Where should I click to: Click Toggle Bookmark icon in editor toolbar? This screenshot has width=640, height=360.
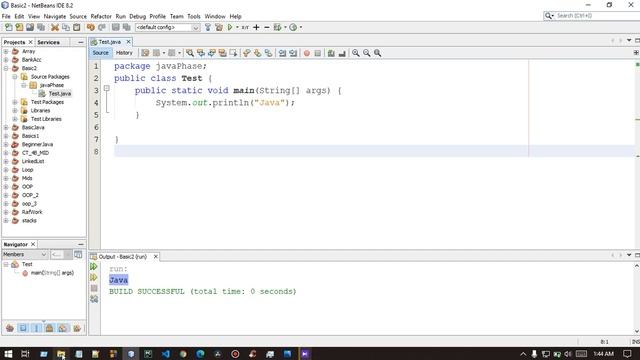point(268,53)
